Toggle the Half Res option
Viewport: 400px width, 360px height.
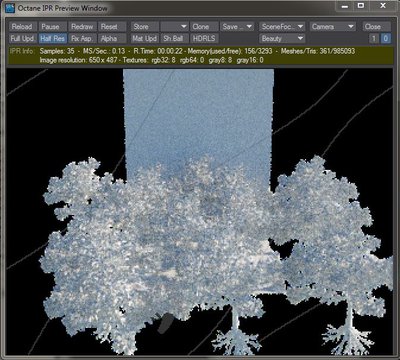point(53,38)
